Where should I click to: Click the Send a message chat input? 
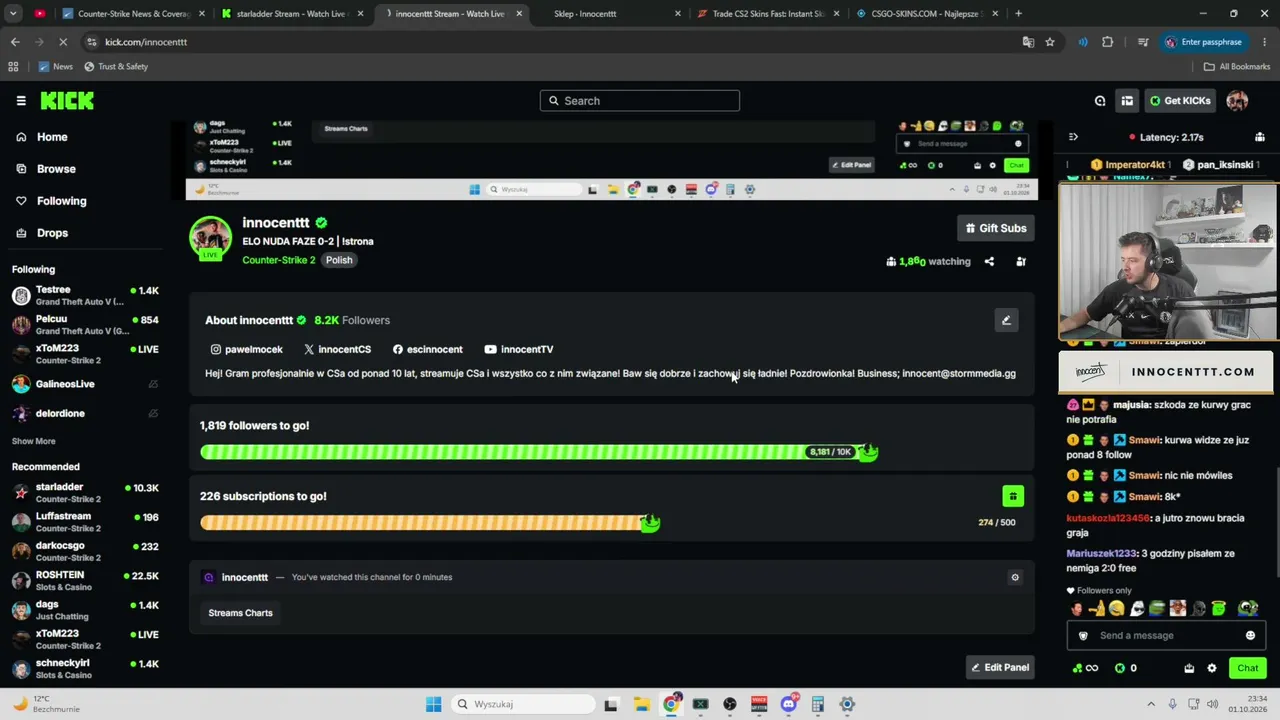(1166, 636)
